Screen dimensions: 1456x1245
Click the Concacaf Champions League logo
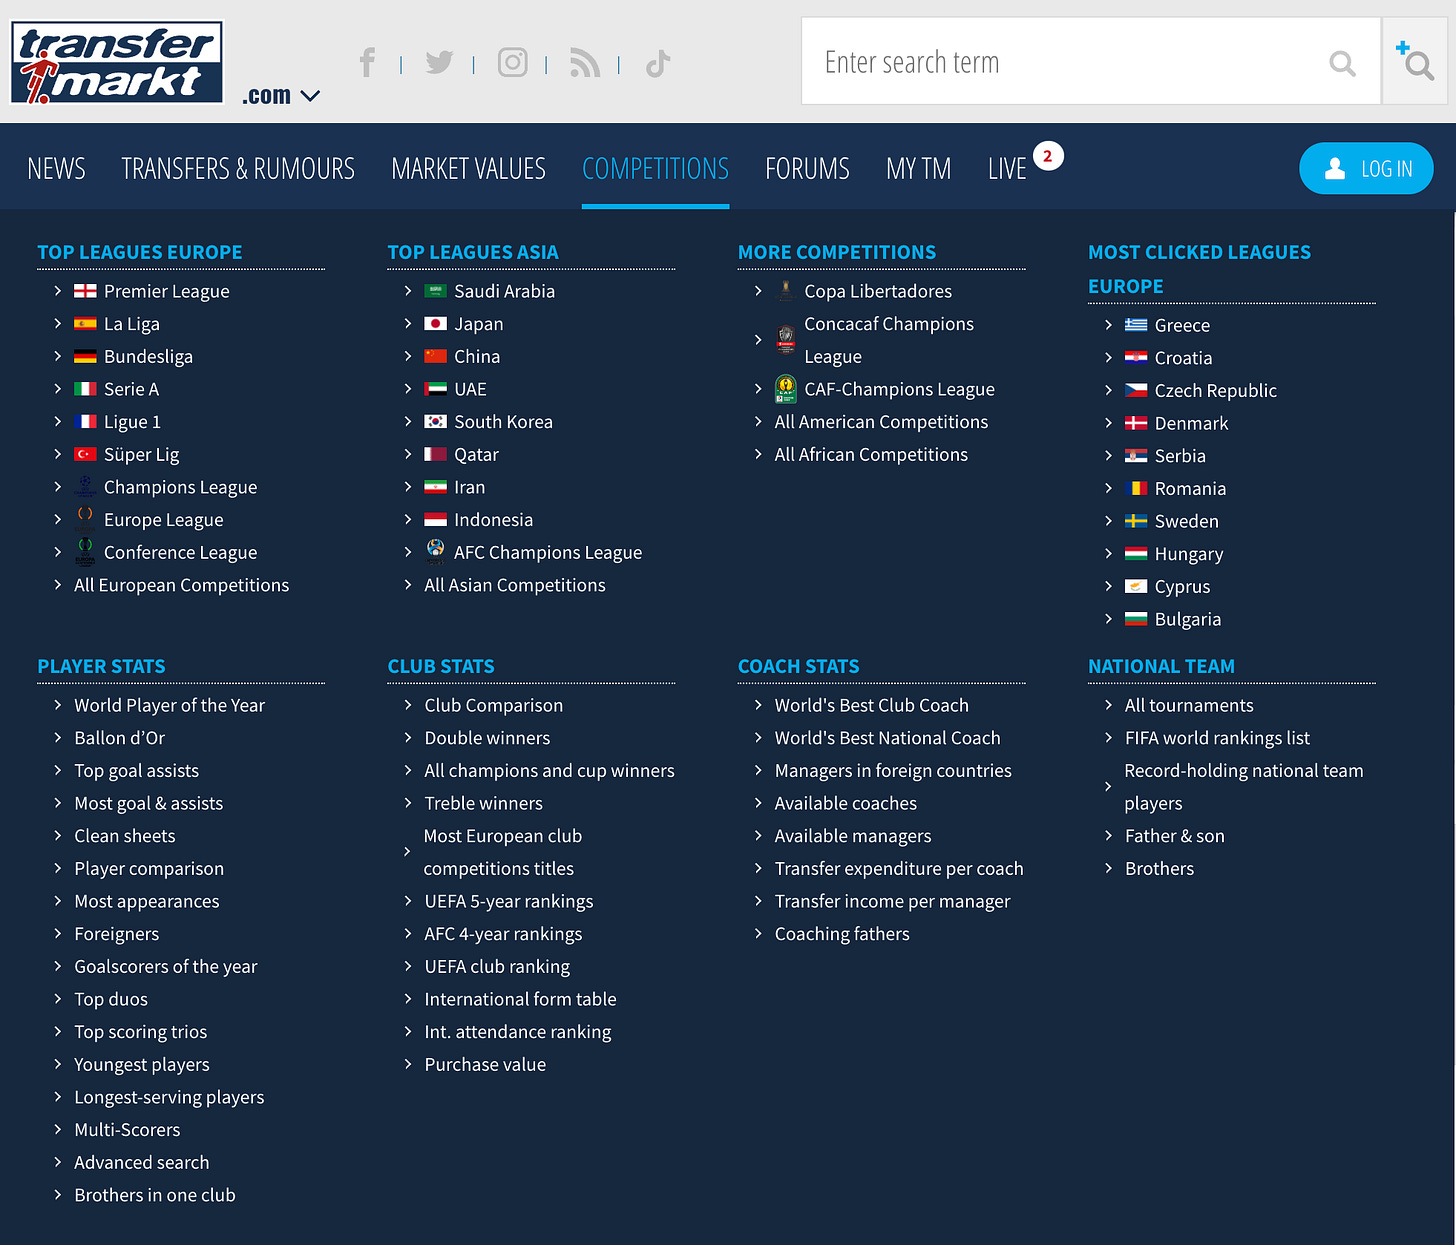[786, 341]
